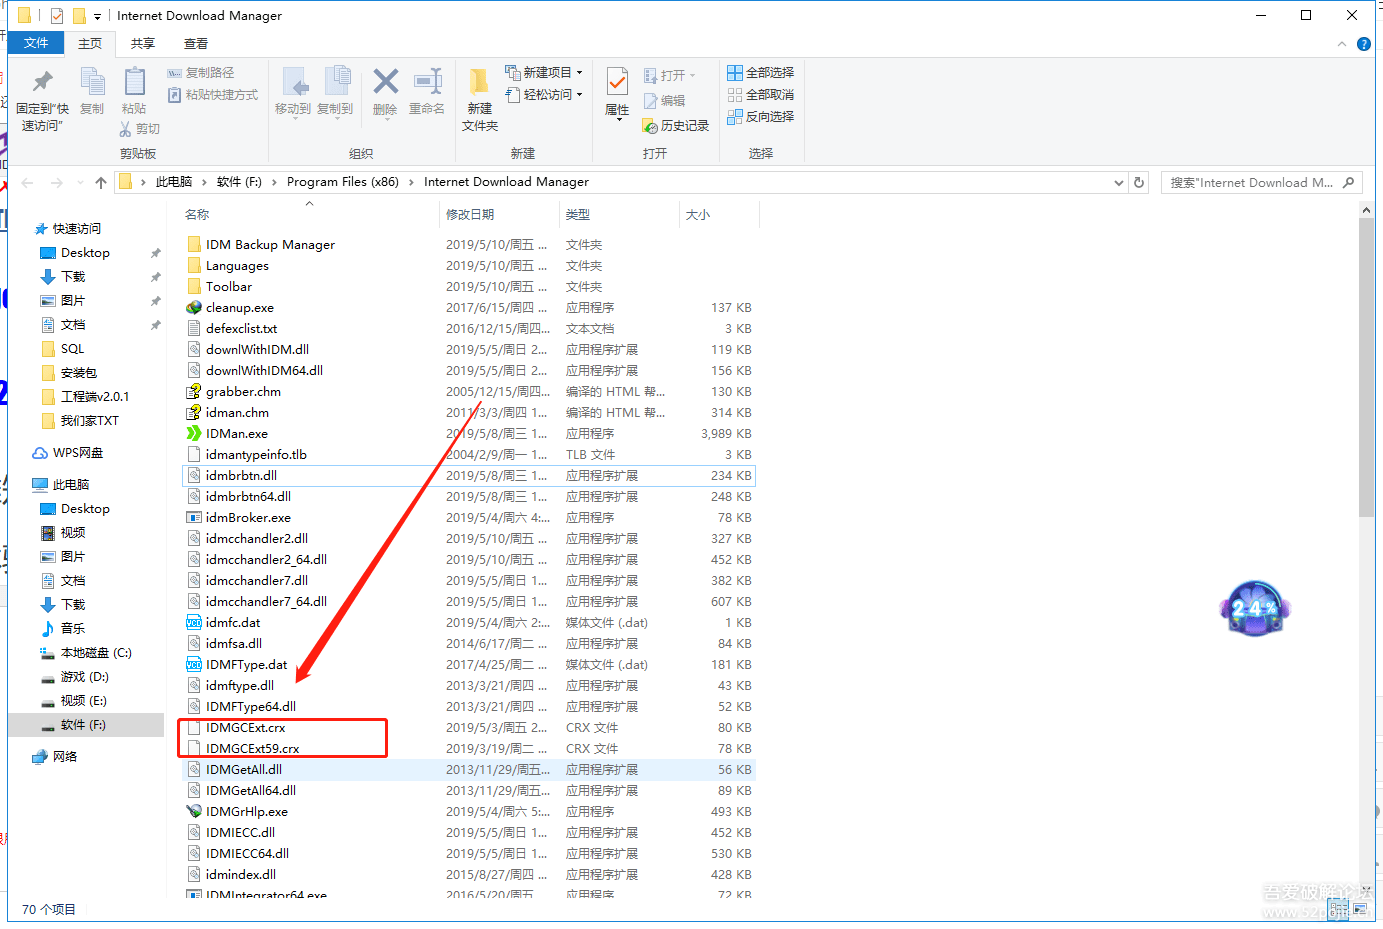Select the grabber.chm help file

point(243,392)
